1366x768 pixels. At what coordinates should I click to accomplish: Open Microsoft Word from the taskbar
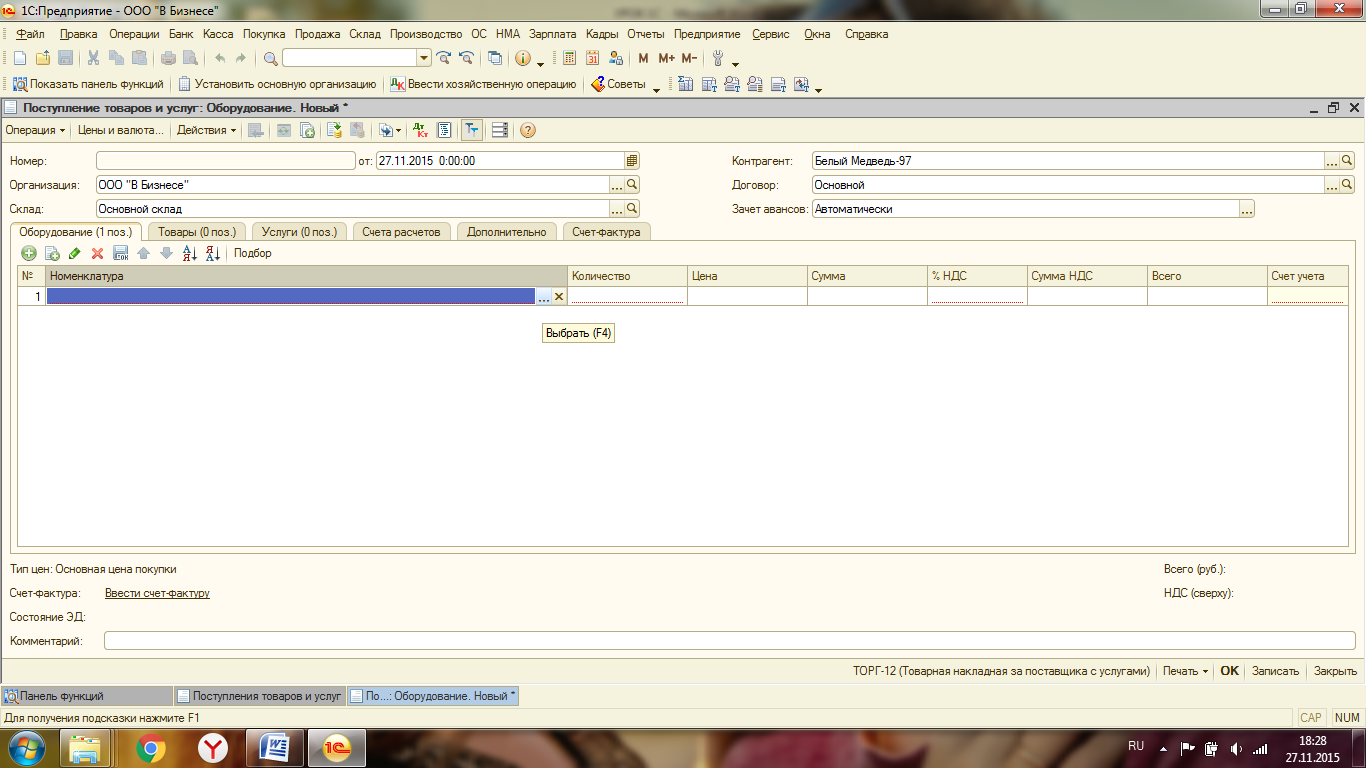point(275,748)
